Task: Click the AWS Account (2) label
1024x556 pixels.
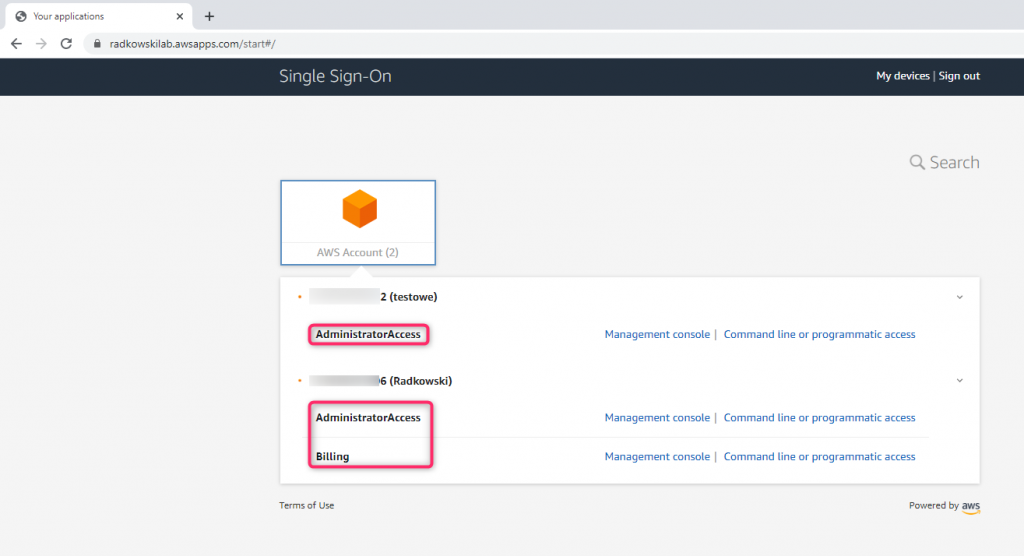Action: tap(357, 252)
